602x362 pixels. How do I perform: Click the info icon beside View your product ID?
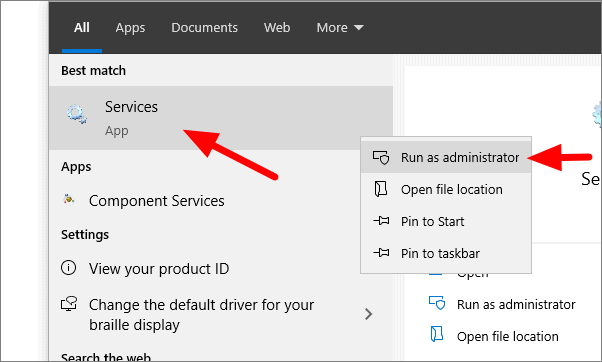pos(69,268)
